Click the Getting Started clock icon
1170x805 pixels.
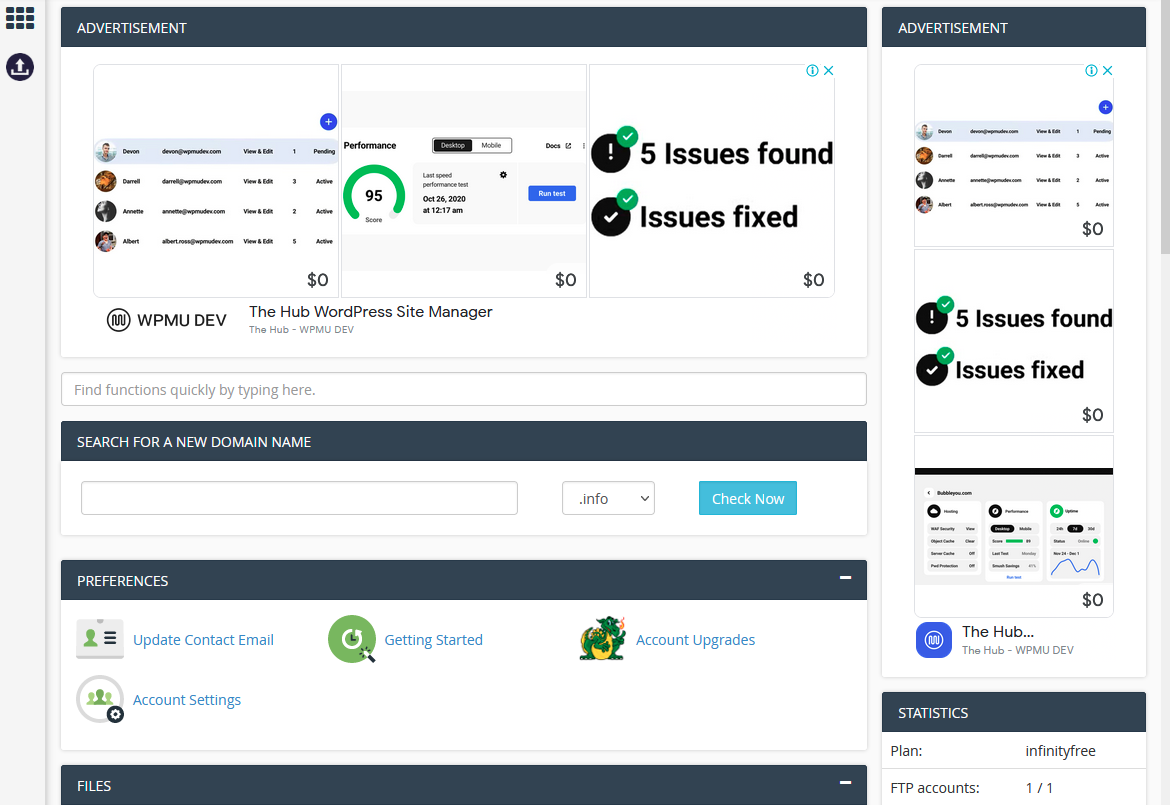[x=352, y=640]
